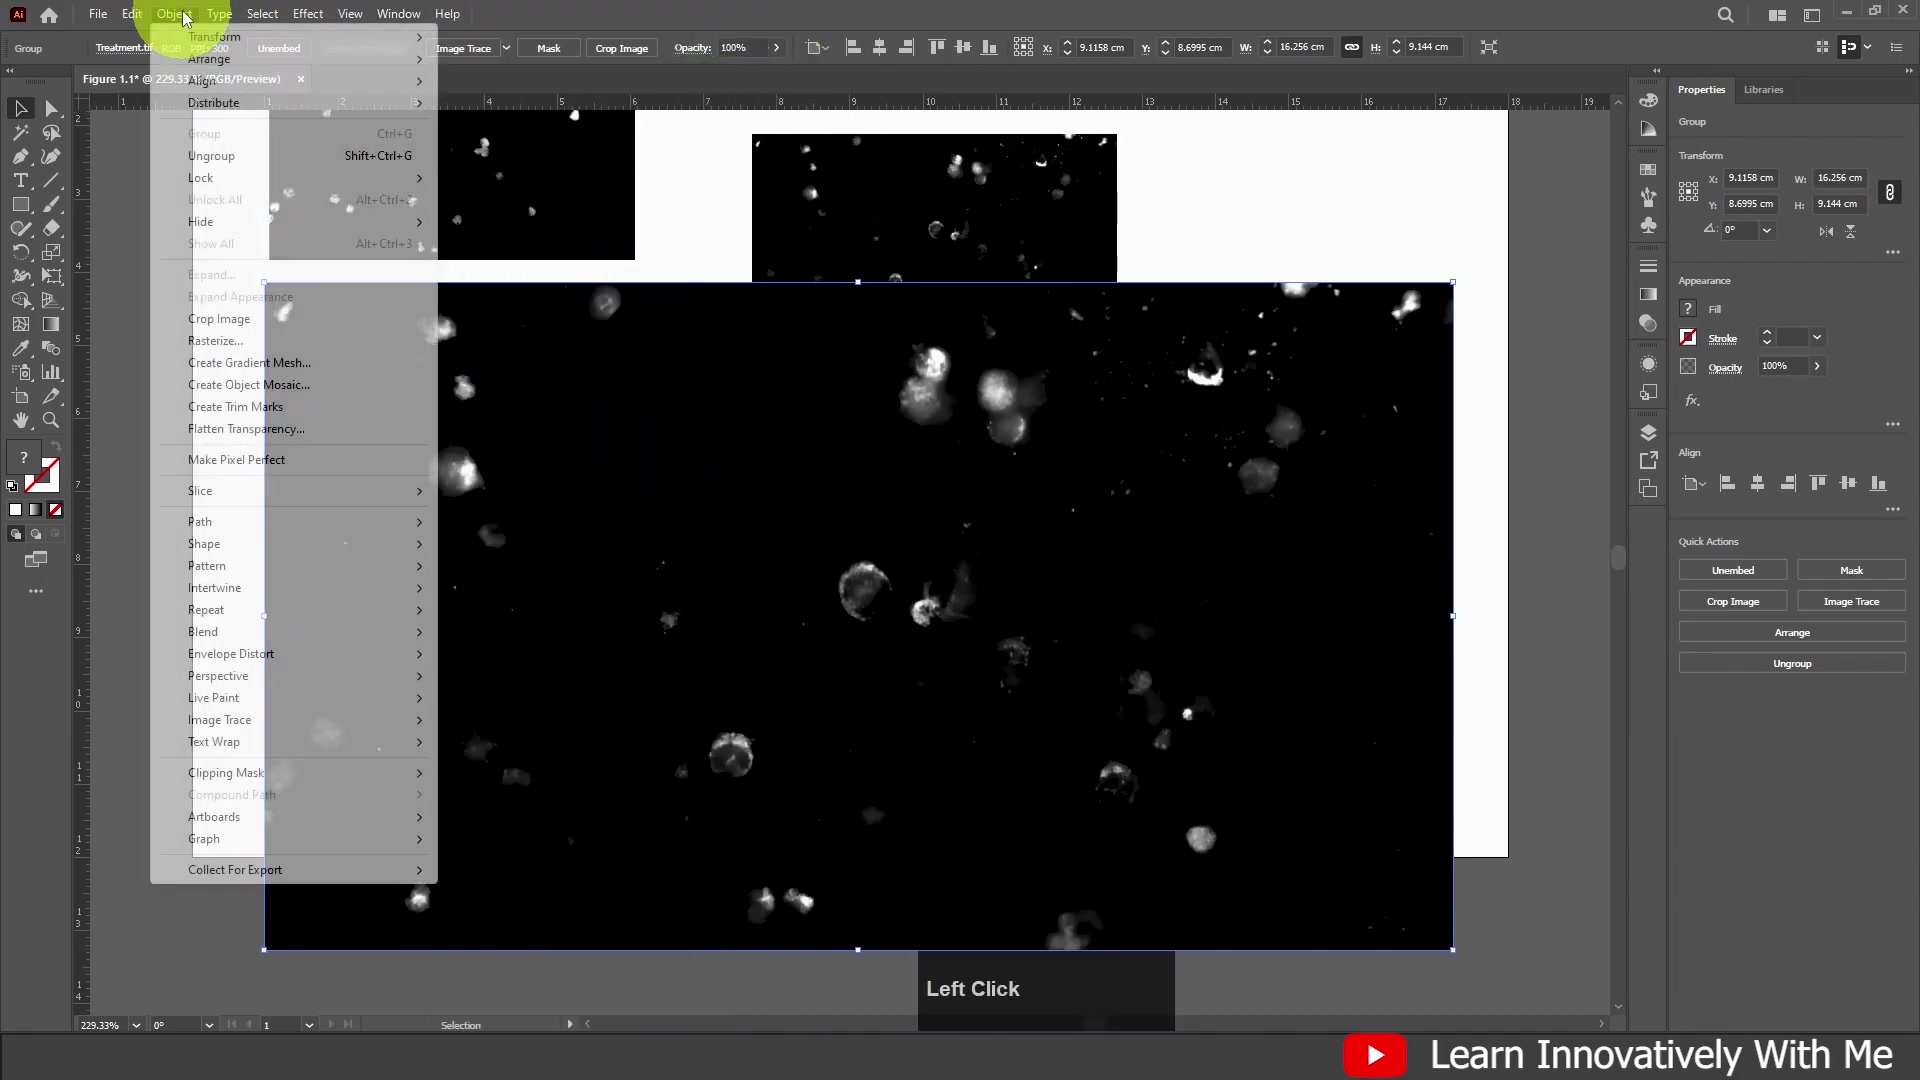This screenshot has height=1080, width=1920.
Task: Switch to the Libraries tab
Action: coord(1763,90)
